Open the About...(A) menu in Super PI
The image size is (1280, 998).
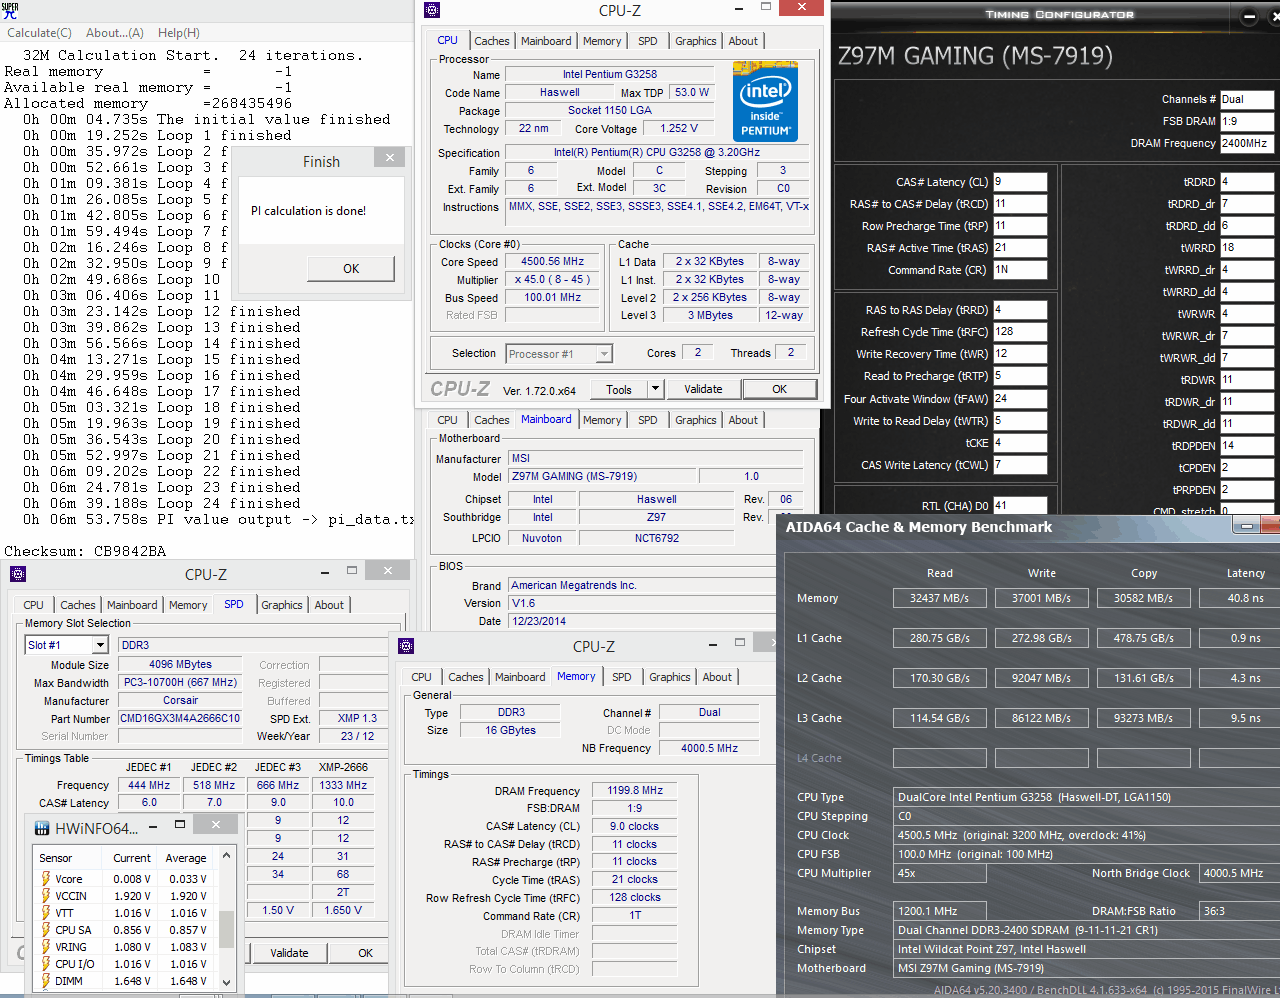(x=115, y=32)
